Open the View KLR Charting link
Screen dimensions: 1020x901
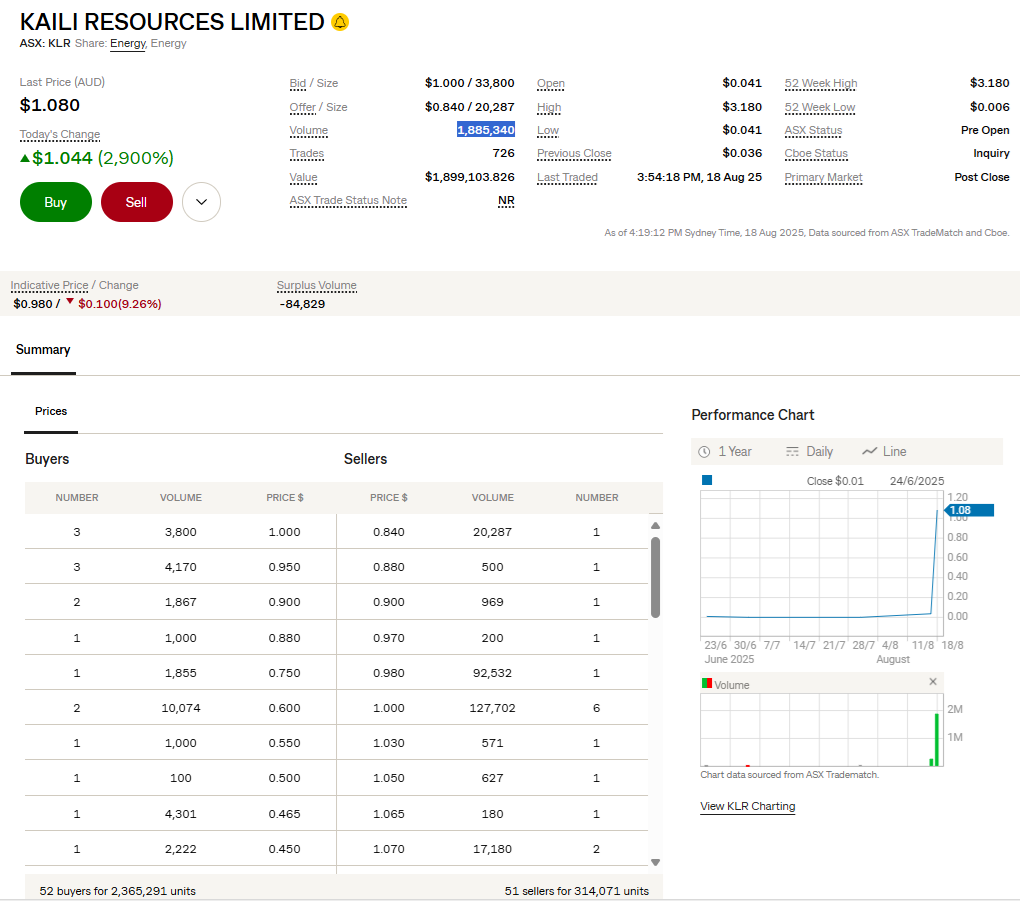click(747, 806)
